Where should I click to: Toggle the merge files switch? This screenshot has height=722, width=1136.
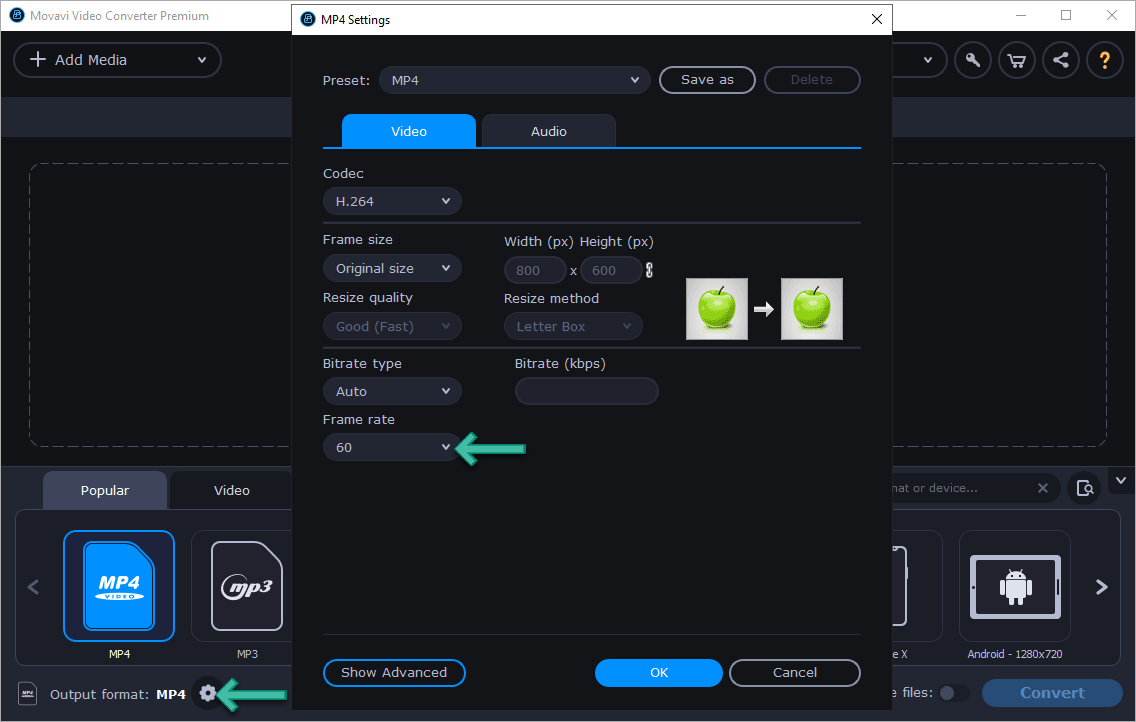(953, 693)
